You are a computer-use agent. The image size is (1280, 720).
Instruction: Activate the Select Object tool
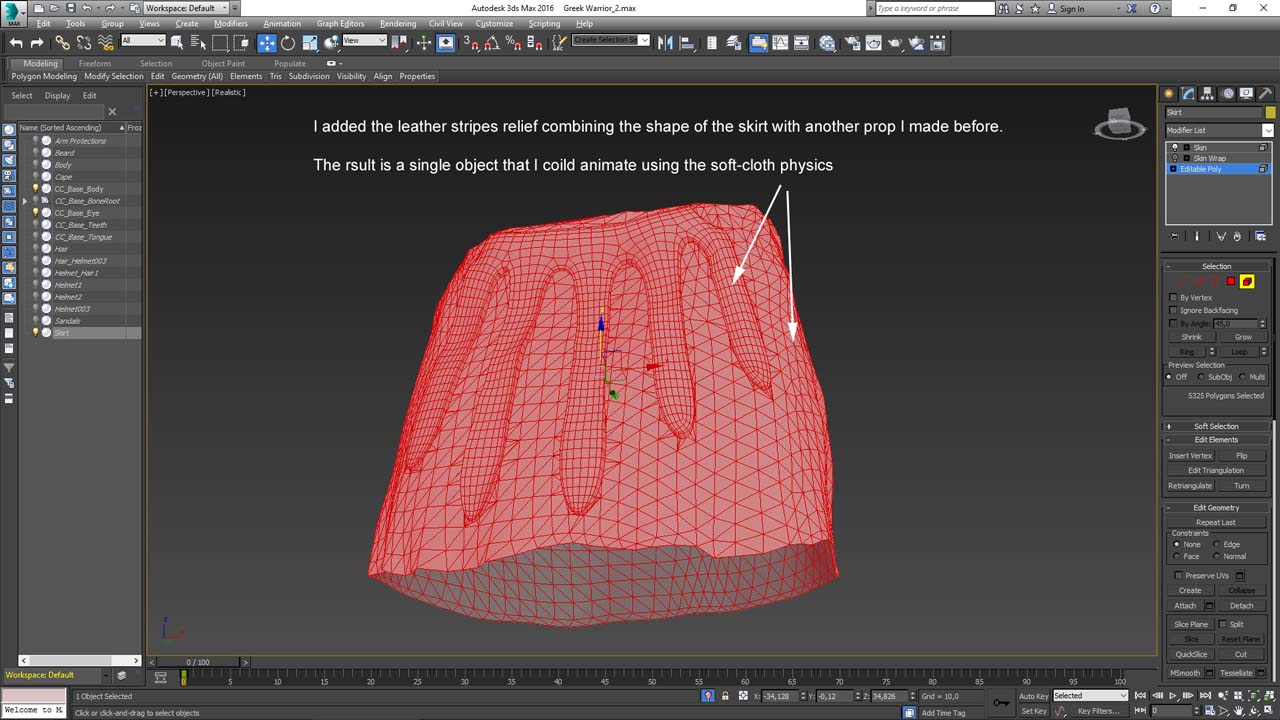tap(177, 43)
